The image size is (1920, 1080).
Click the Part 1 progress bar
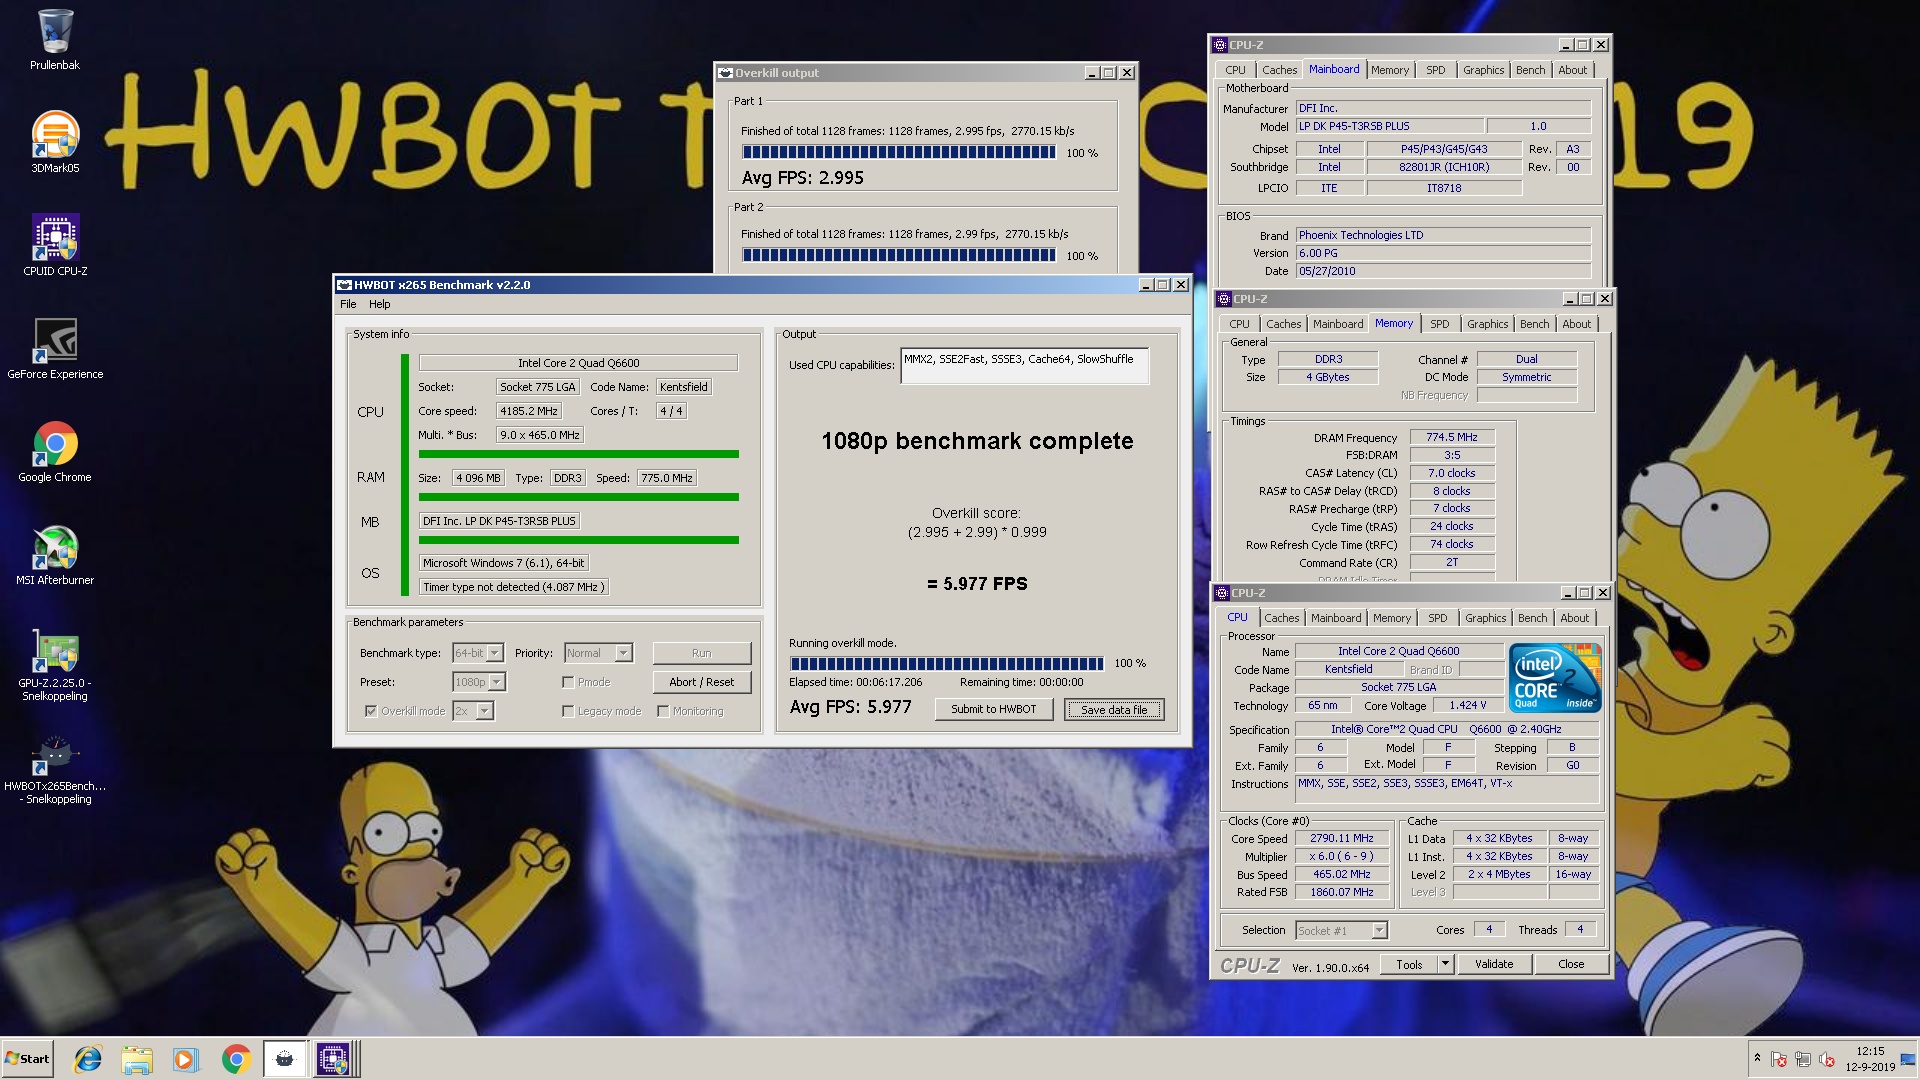(898, 152)
